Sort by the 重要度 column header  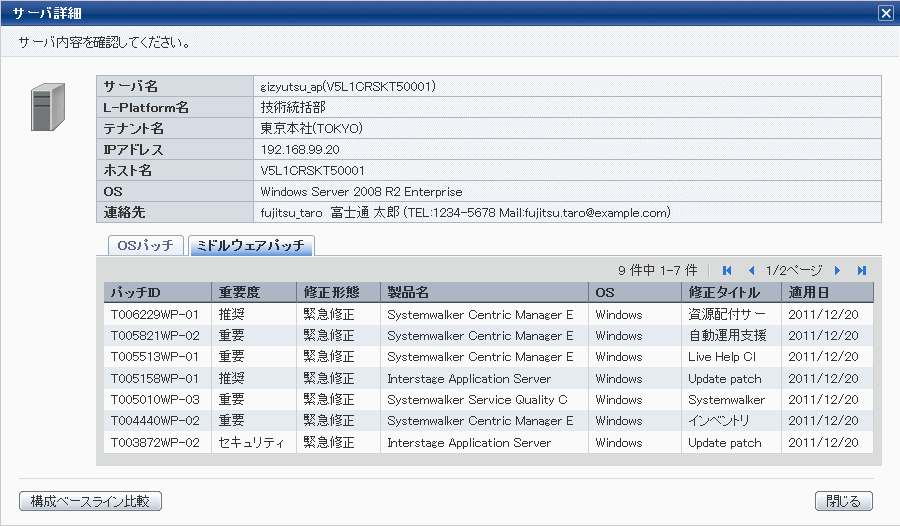(x=254, y=292)
